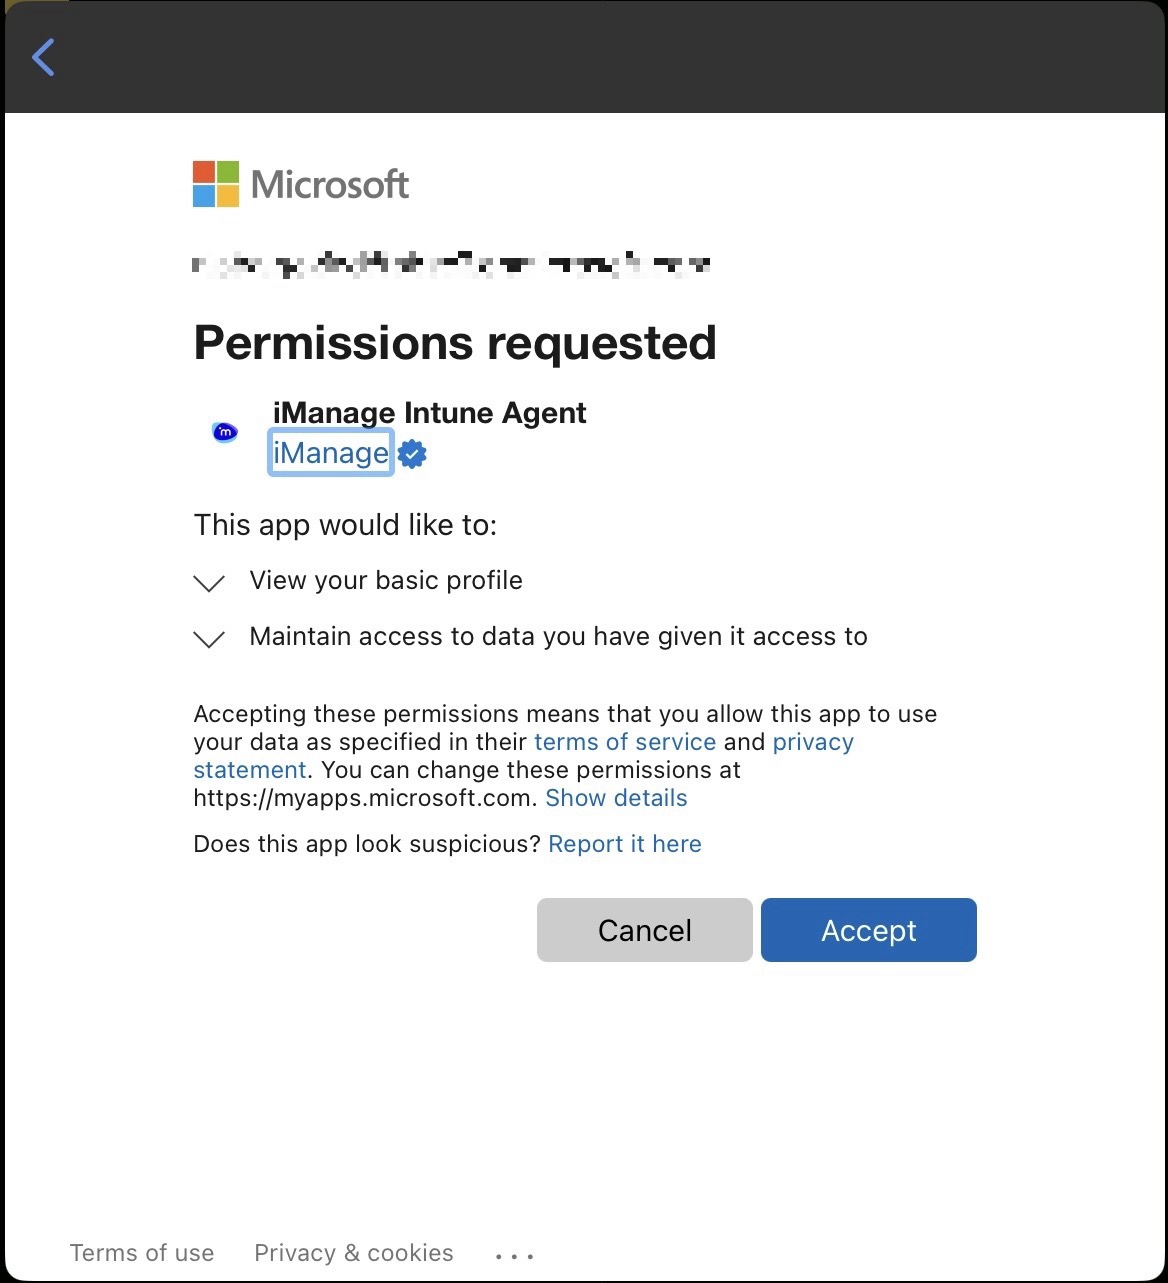Open the privacy statement link
Image resolution: width=1168 pixels, height=1283 pixels.
pos(812,742)
